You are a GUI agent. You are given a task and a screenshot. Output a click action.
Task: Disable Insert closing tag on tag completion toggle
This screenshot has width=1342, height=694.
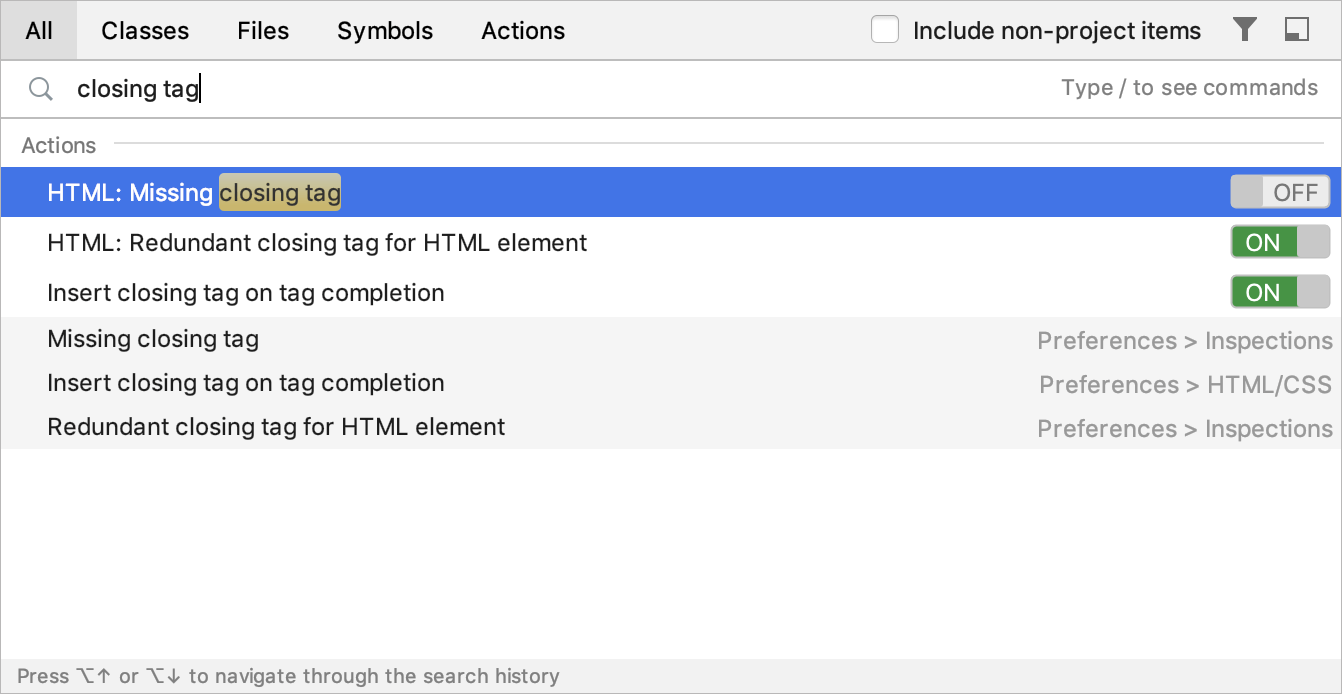tap(1280, 292)
